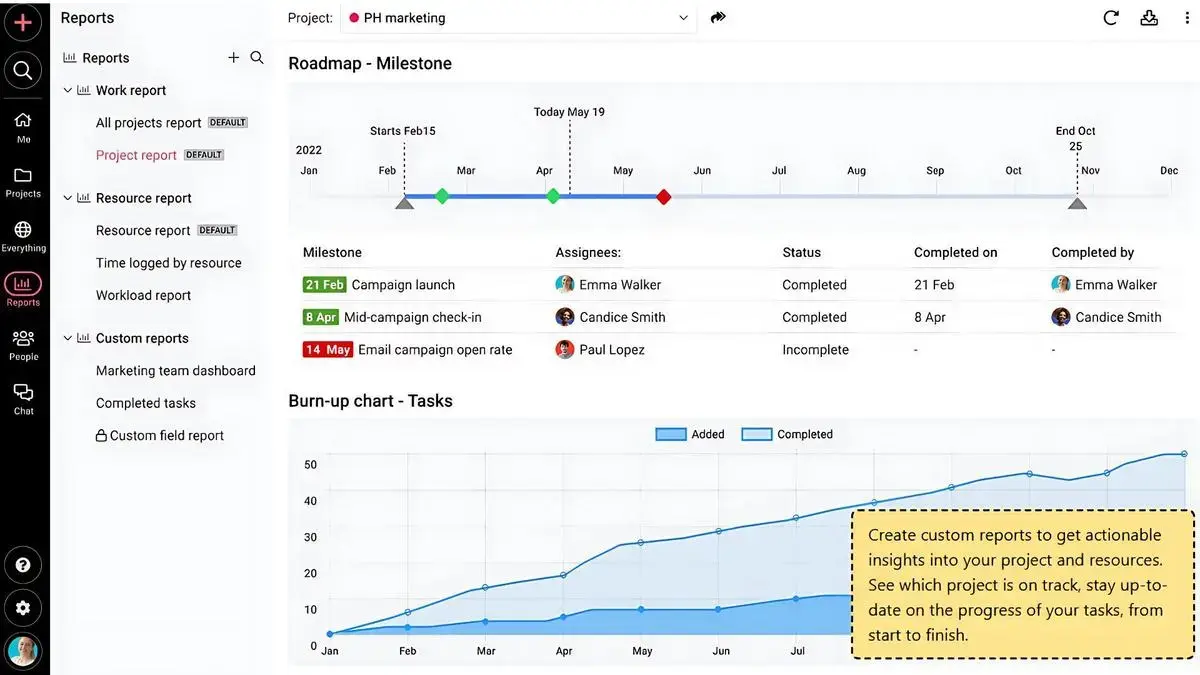Open the Projects folder icon
The width and height of the screenshot is (1200, 675).
pyautogui.click(x=23, y=182)
